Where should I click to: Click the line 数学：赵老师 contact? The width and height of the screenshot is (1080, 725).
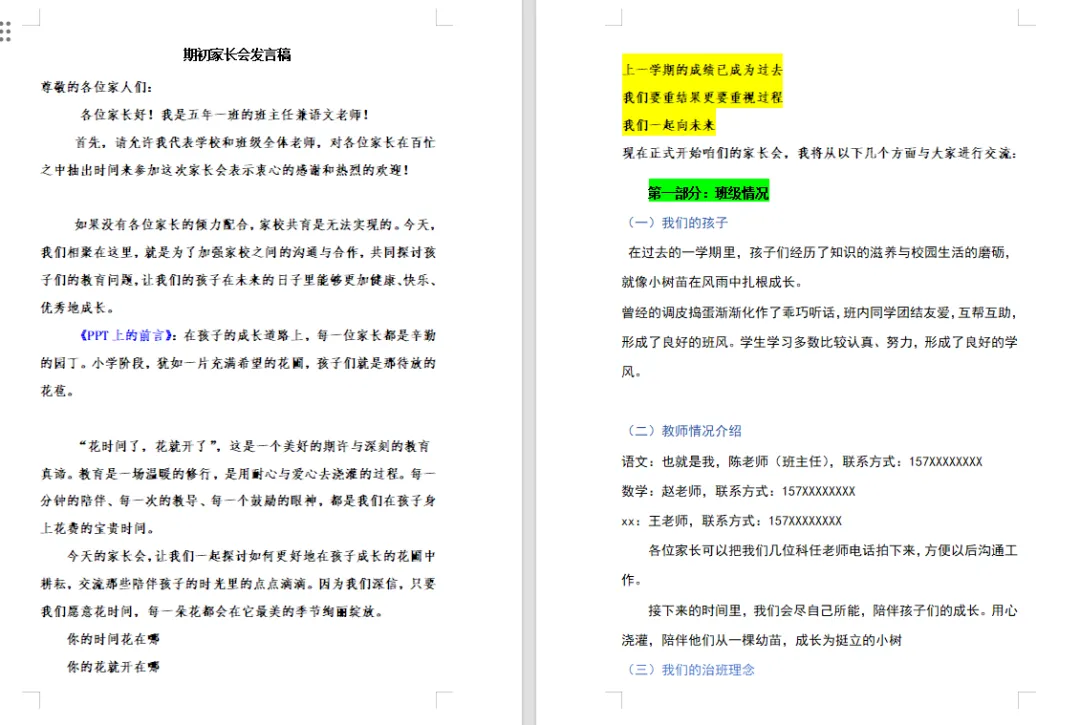[x=738, y=491]
